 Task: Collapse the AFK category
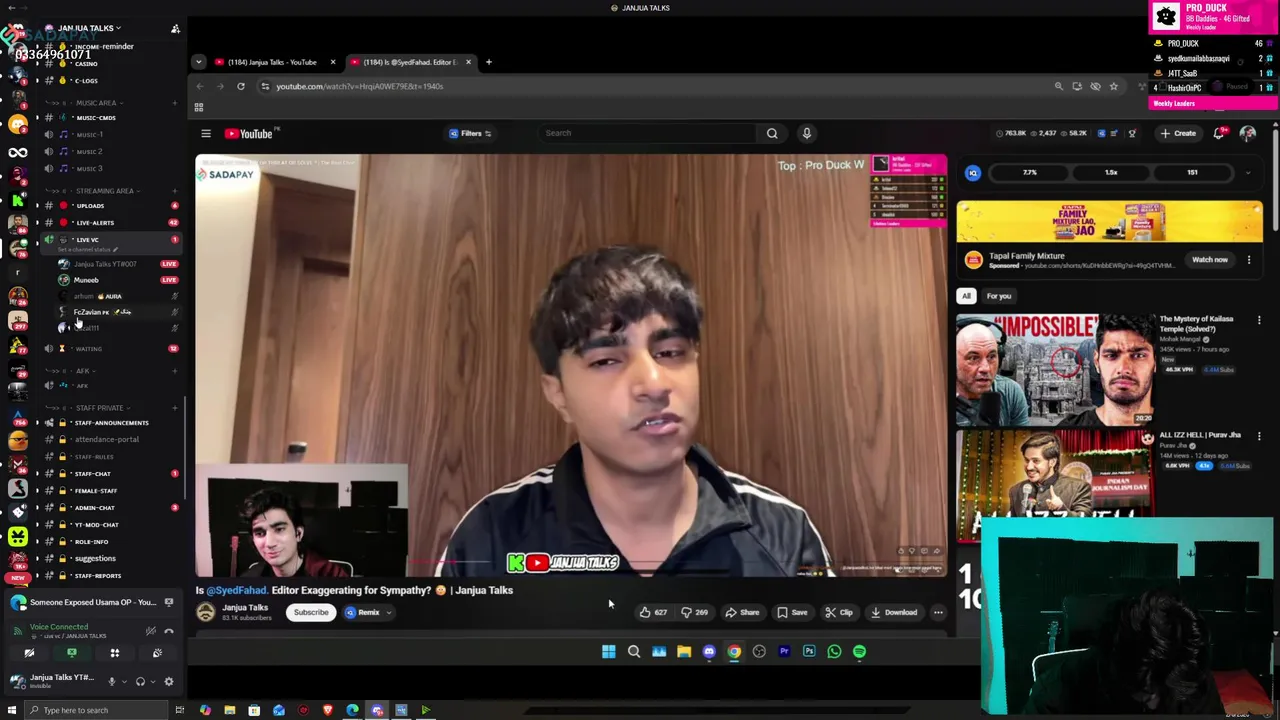82,371
